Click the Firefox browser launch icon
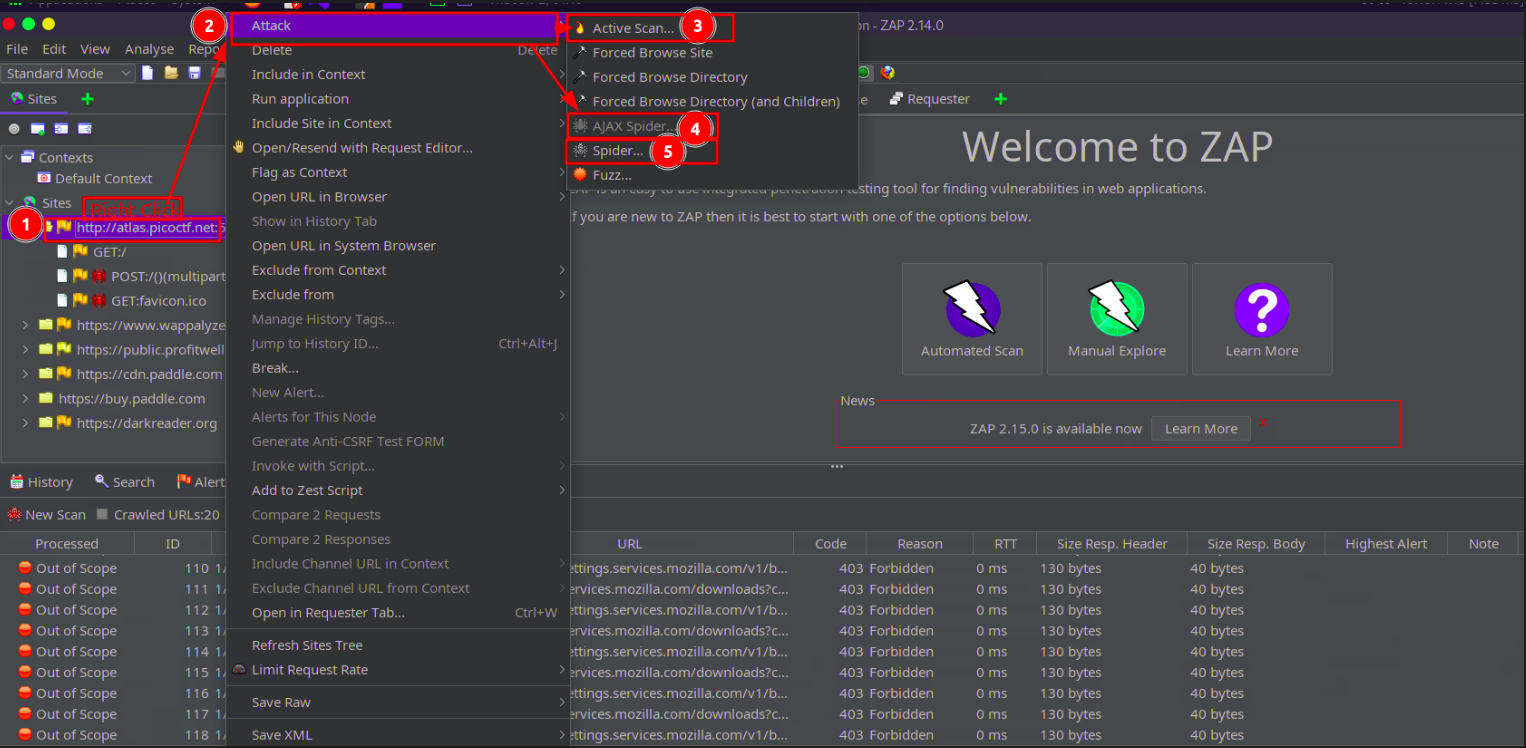1526x748 pixels. tap(886, 73)
